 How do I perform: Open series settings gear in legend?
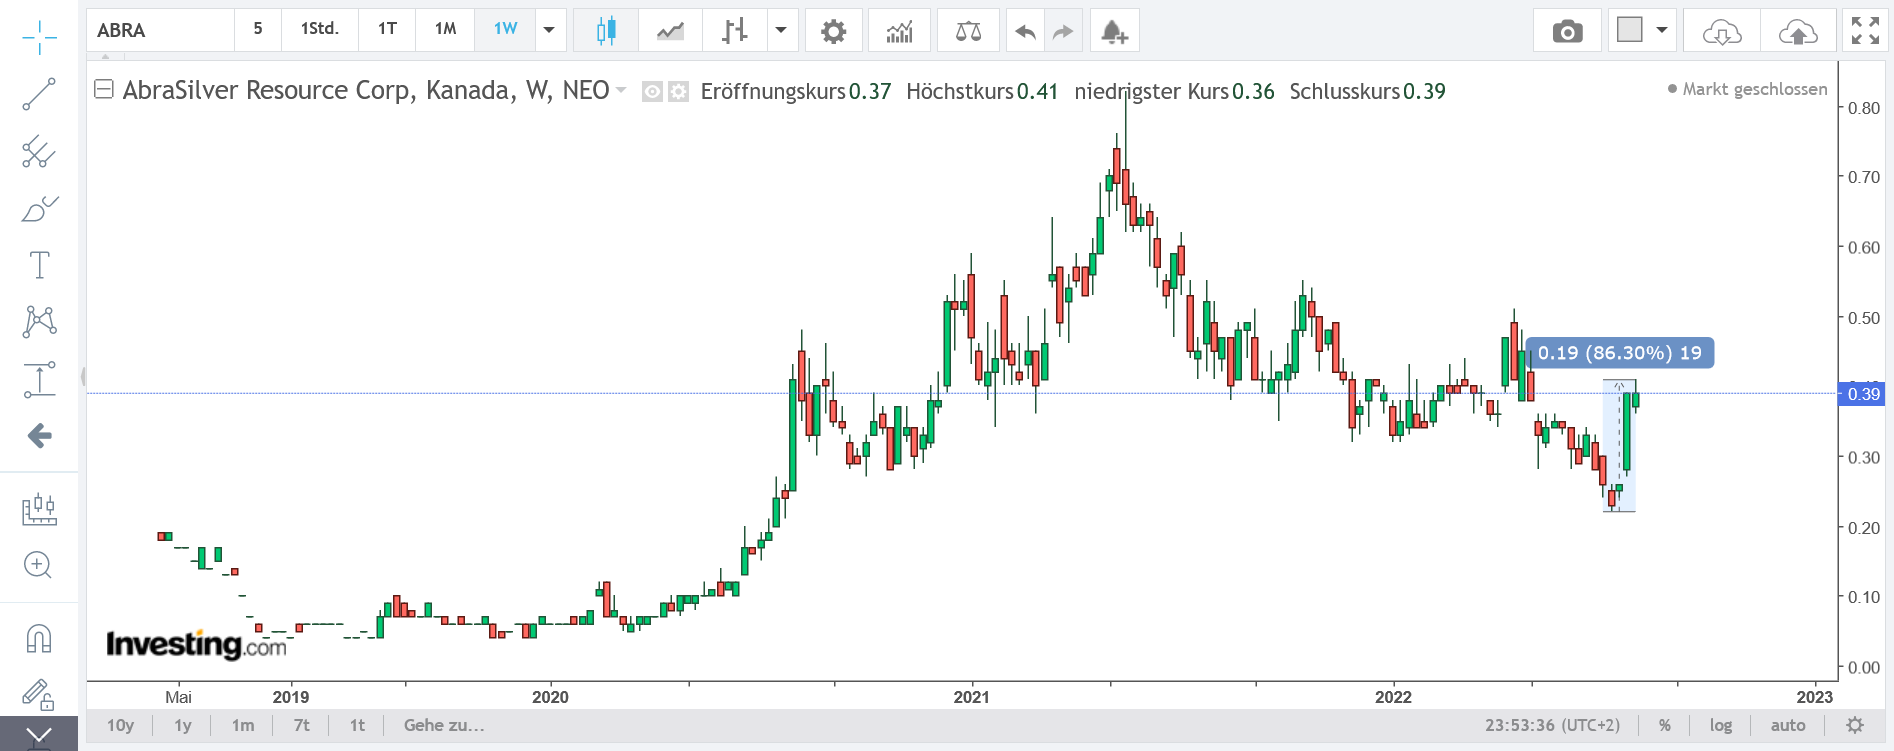tap(678, 92)
